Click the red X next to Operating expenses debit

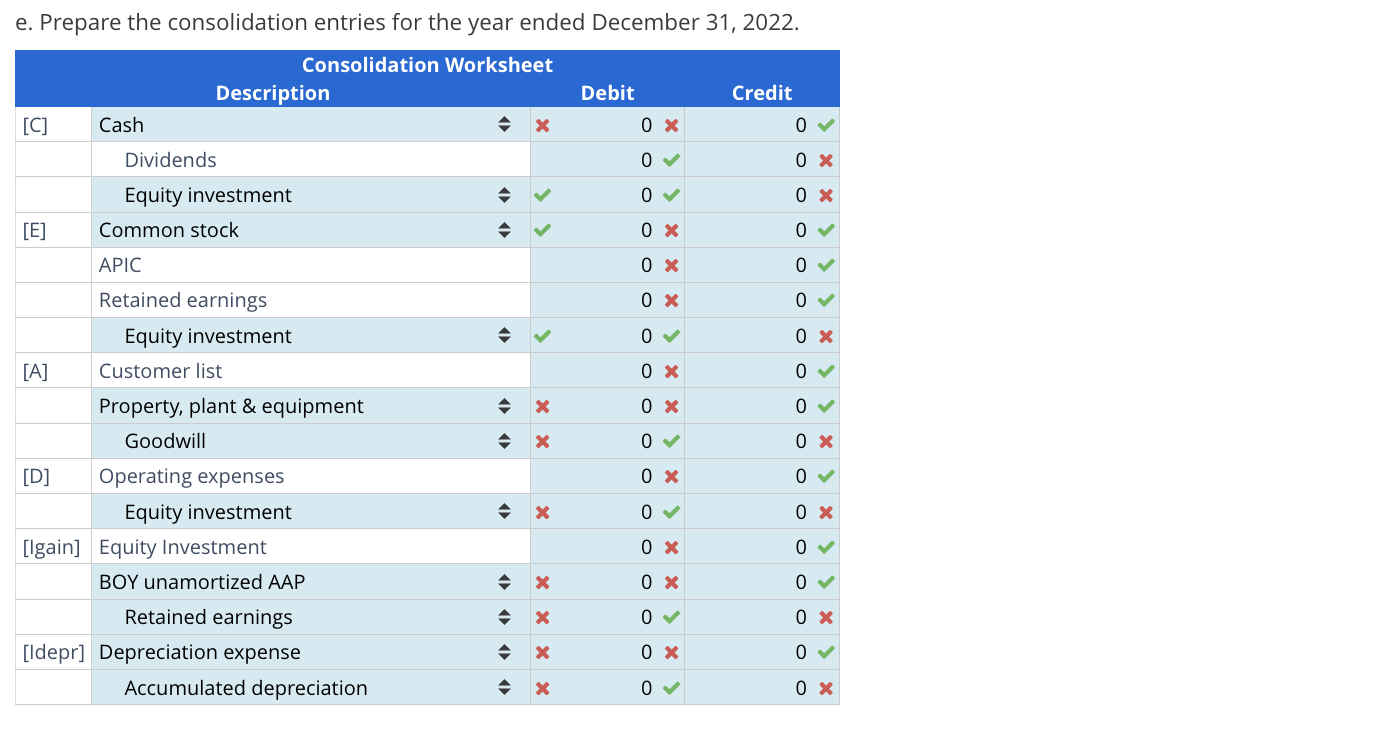670,475
